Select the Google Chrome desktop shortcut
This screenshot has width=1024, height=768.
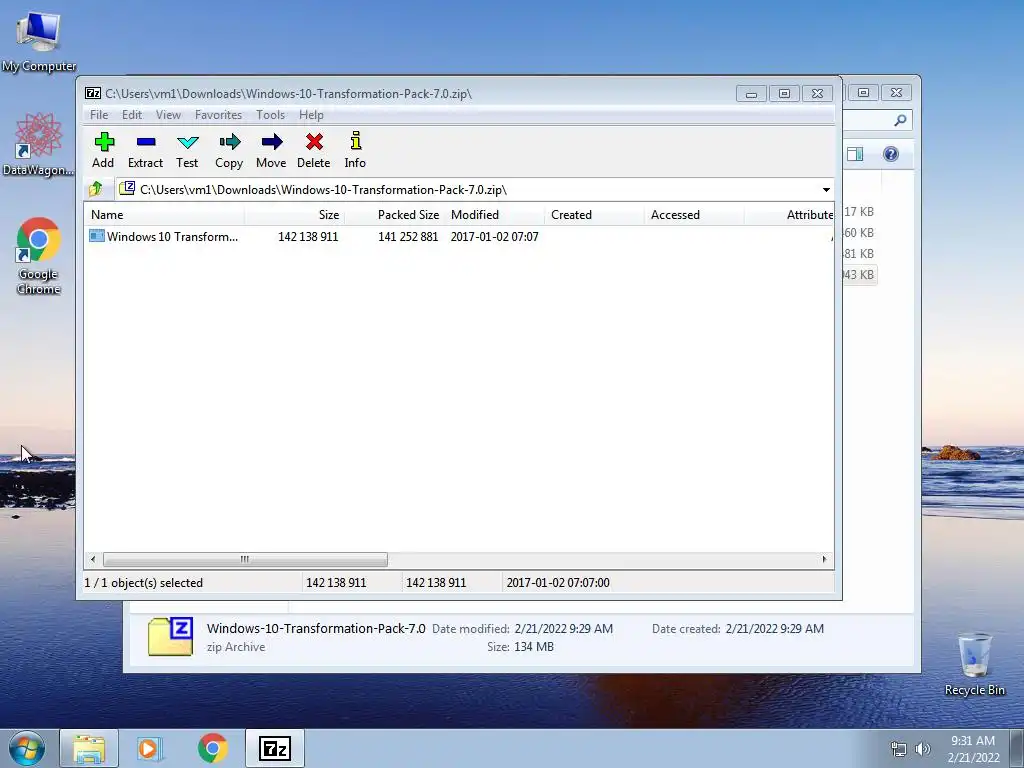coord(39,255)
